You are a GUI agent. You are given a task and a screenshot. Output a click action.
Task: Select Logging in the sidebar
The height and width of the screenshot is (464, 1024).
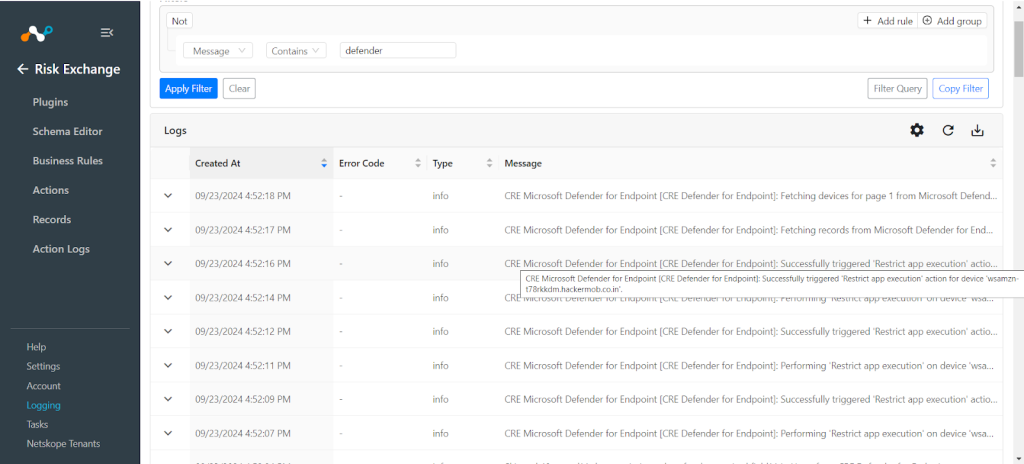point(43,405)
